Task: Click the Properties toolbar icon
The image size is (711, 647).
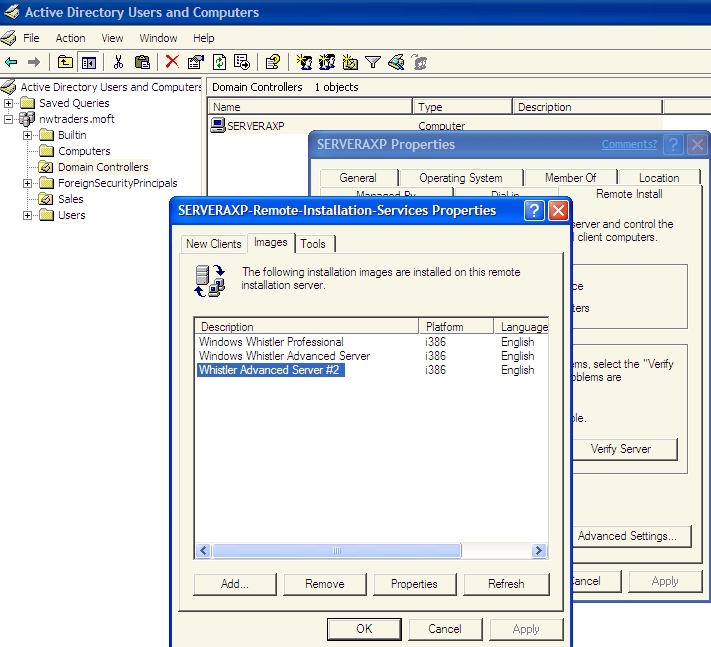Action: pyautogui.click(x=196, y=62)
